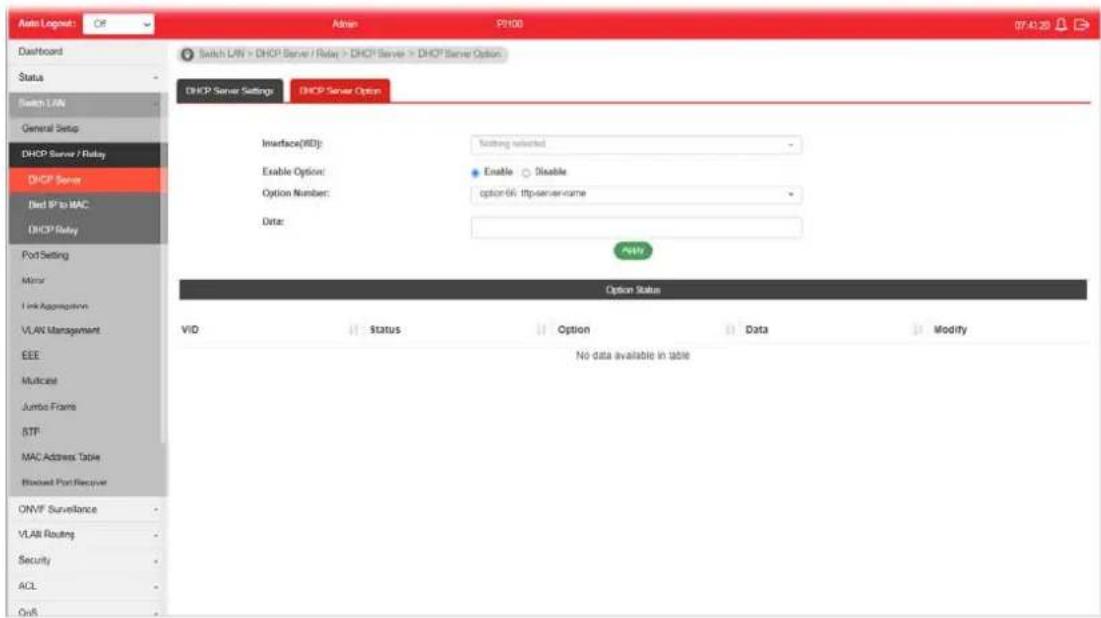This screenshot has height=618, width=1101.
Task: Sort table by Option column icon
Action: coord(730,329)
